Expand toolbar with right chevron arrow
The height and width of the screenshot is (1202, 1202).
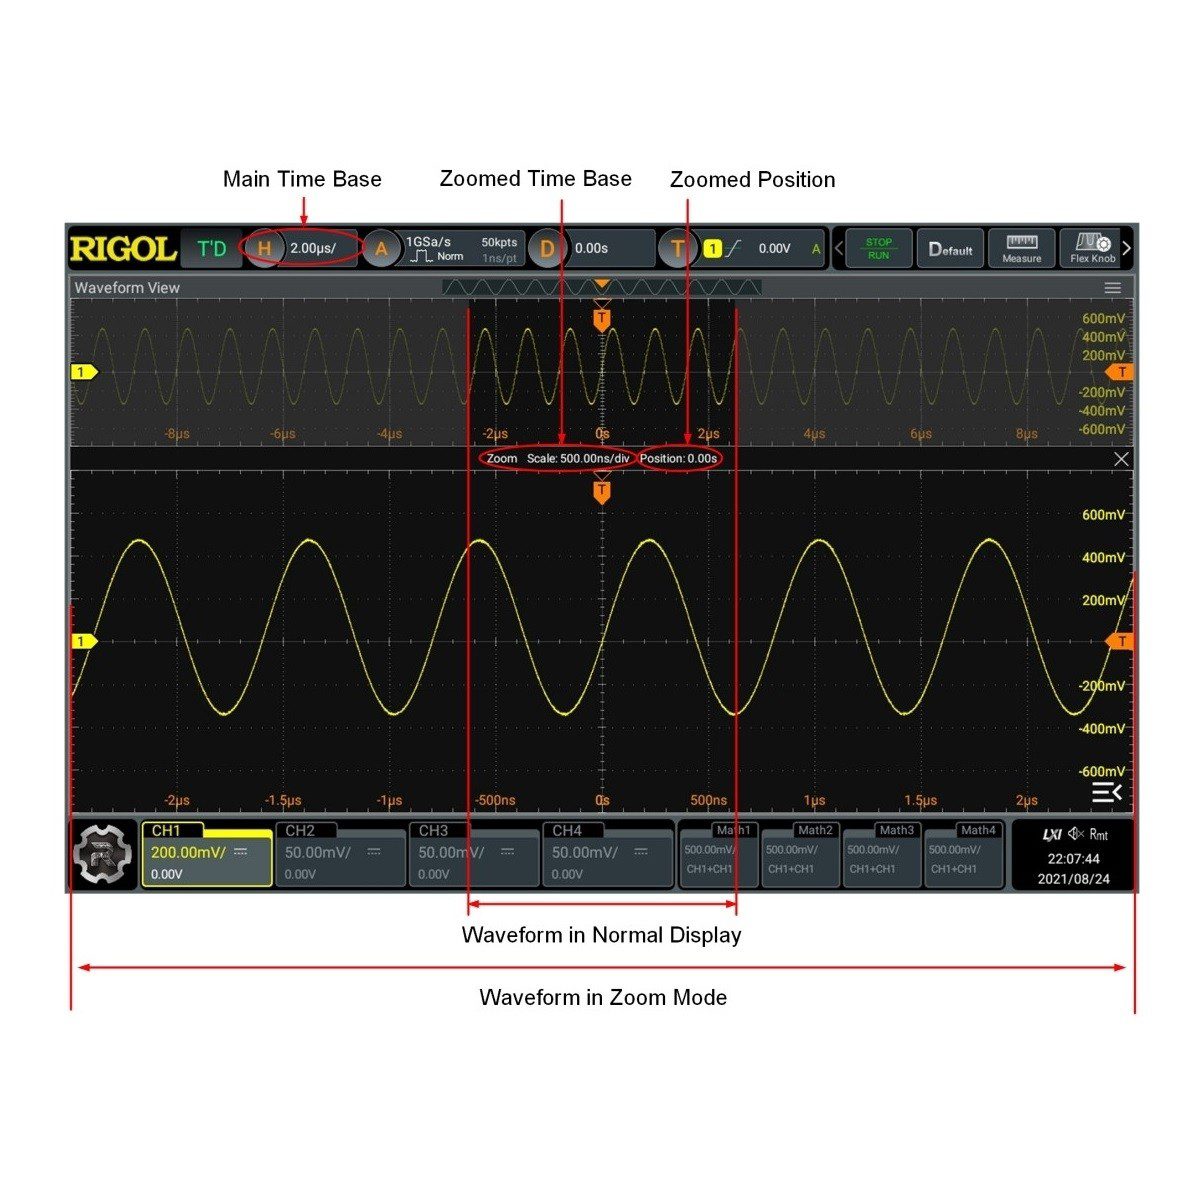click(1127, 249)
